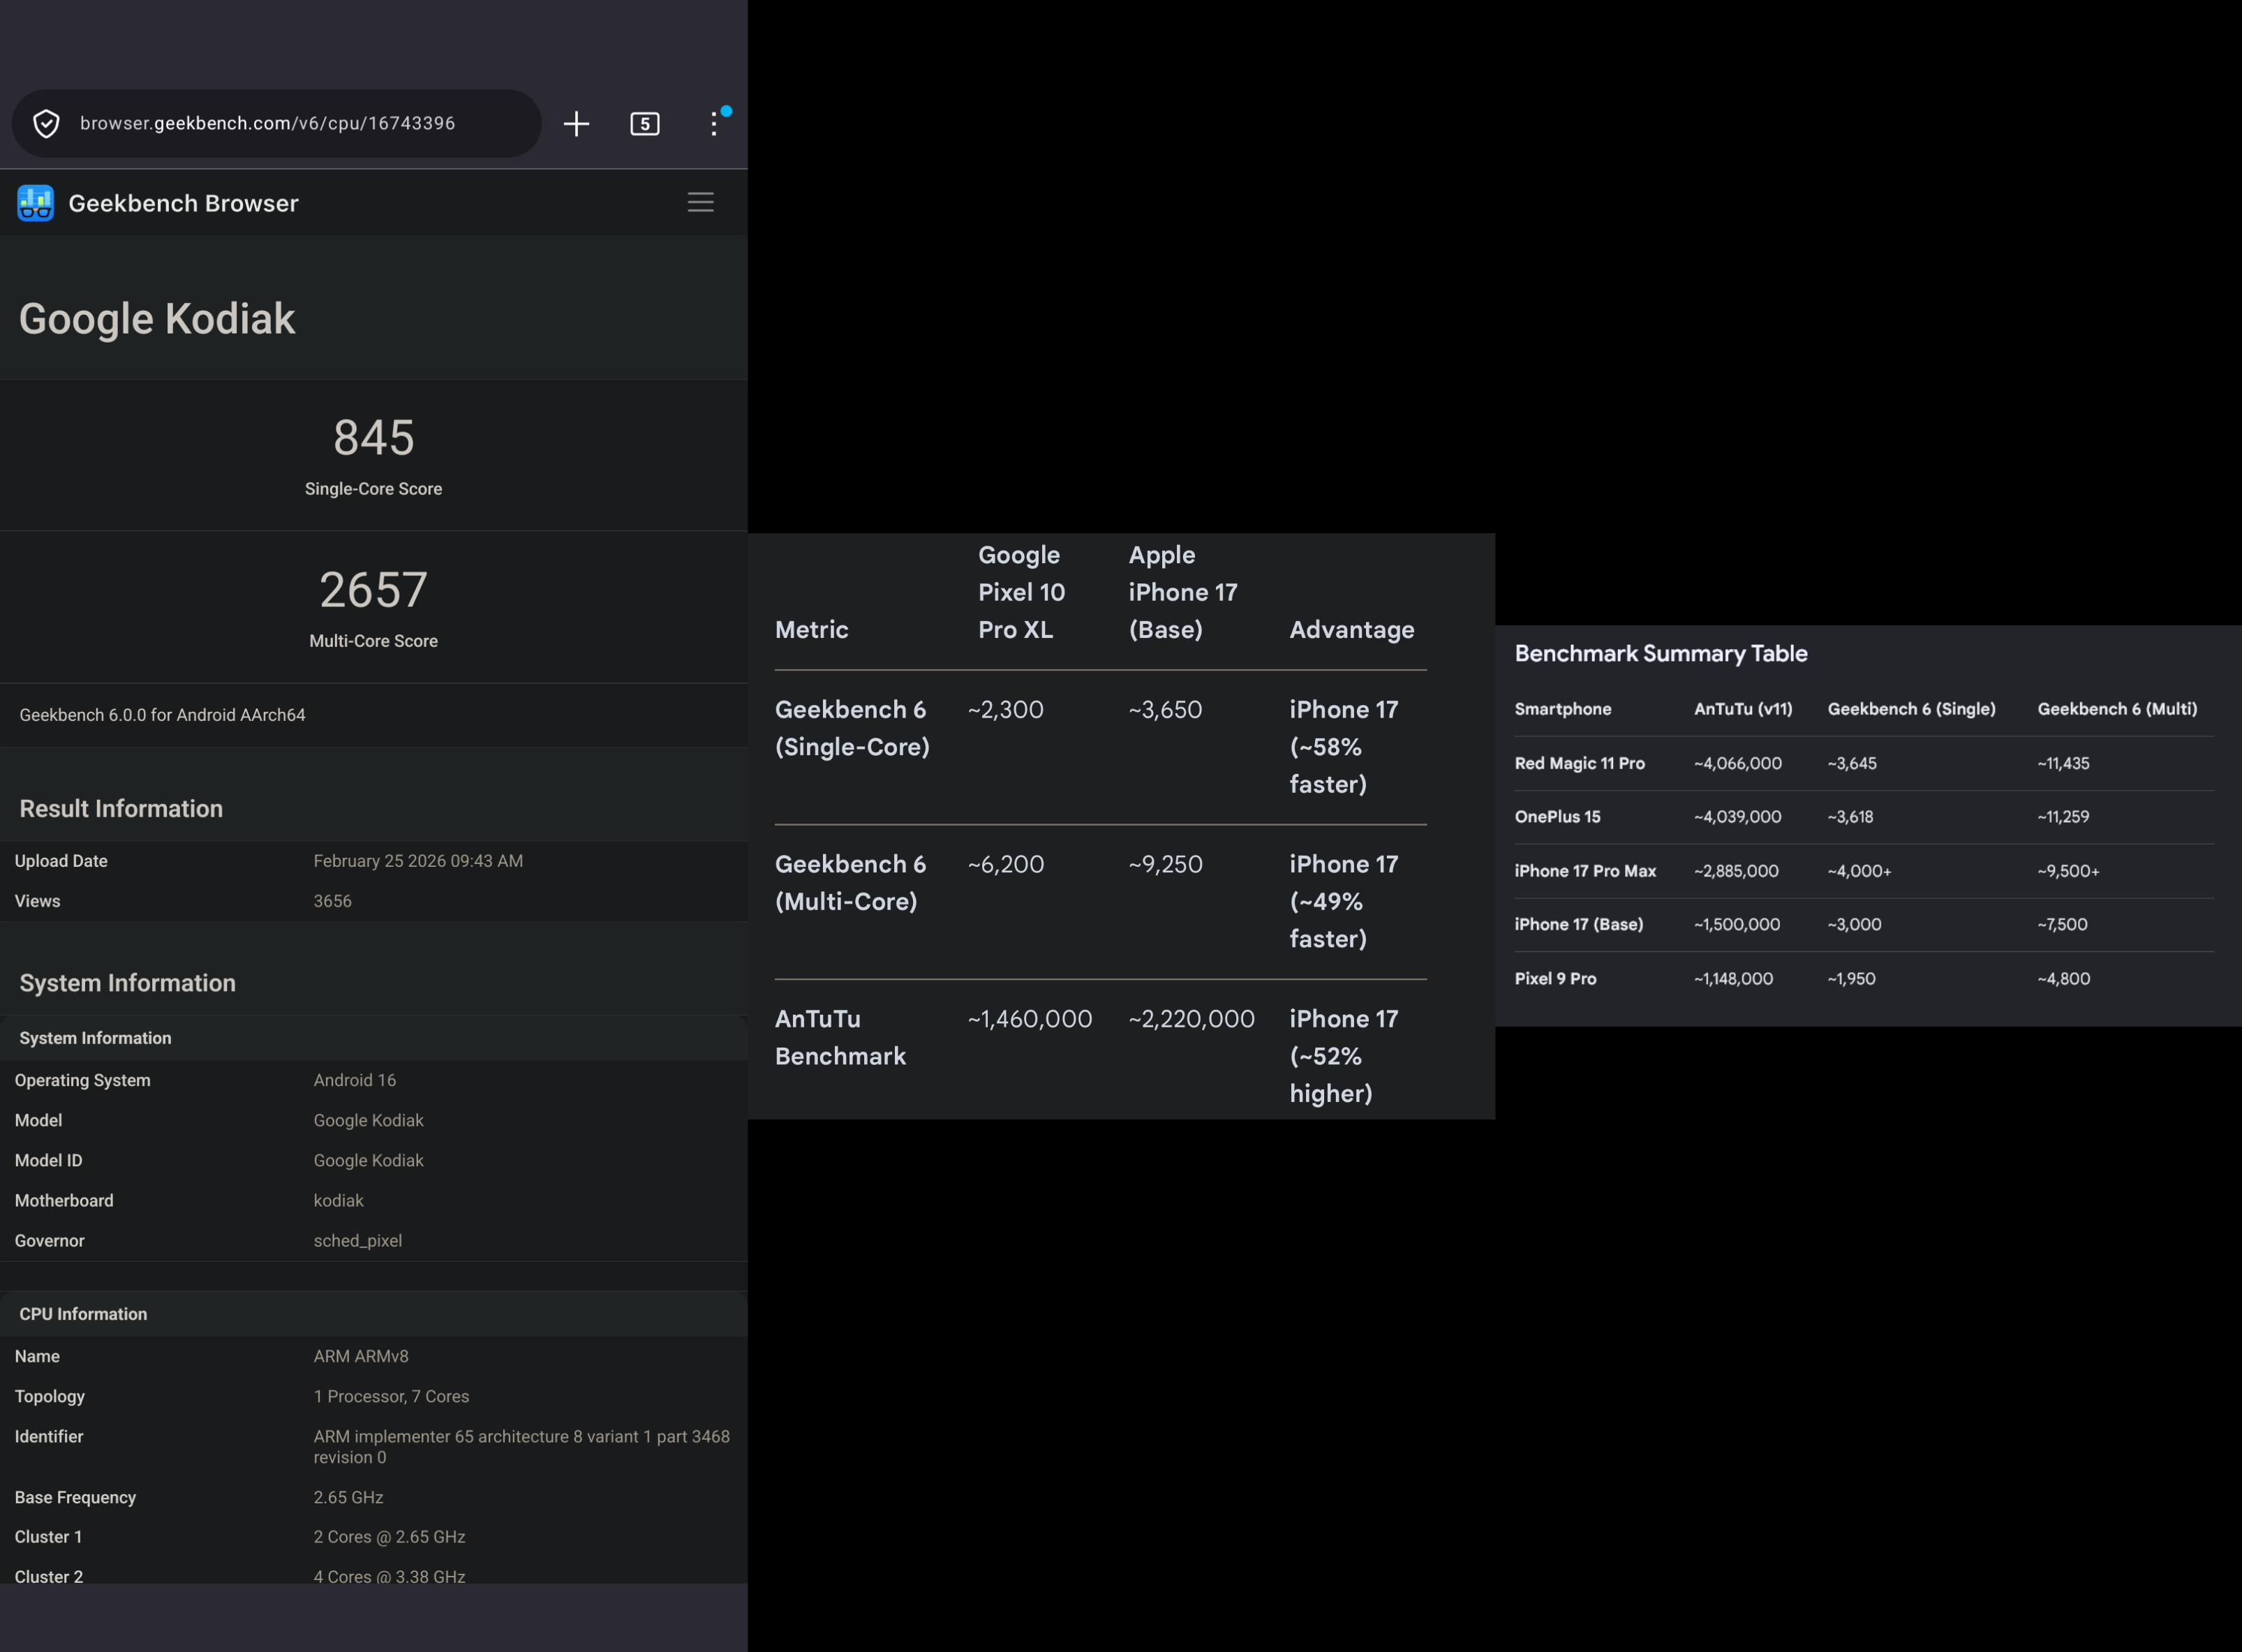Screen dimensions: 2242x1652
Task: Click iPhone 17 Pro Max AnTuTu score ~2,885,000
Action: (1736, 870)
